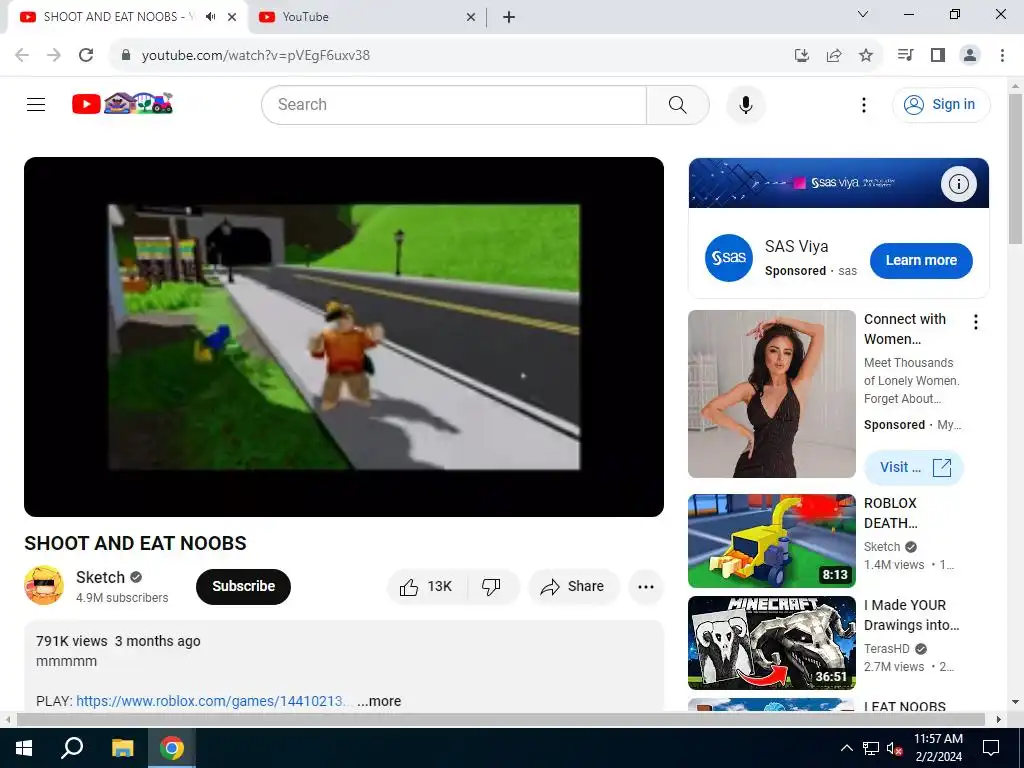Screen dimensions: 1024x768
Task: Click the address bar URL
Action: point(256,56)
